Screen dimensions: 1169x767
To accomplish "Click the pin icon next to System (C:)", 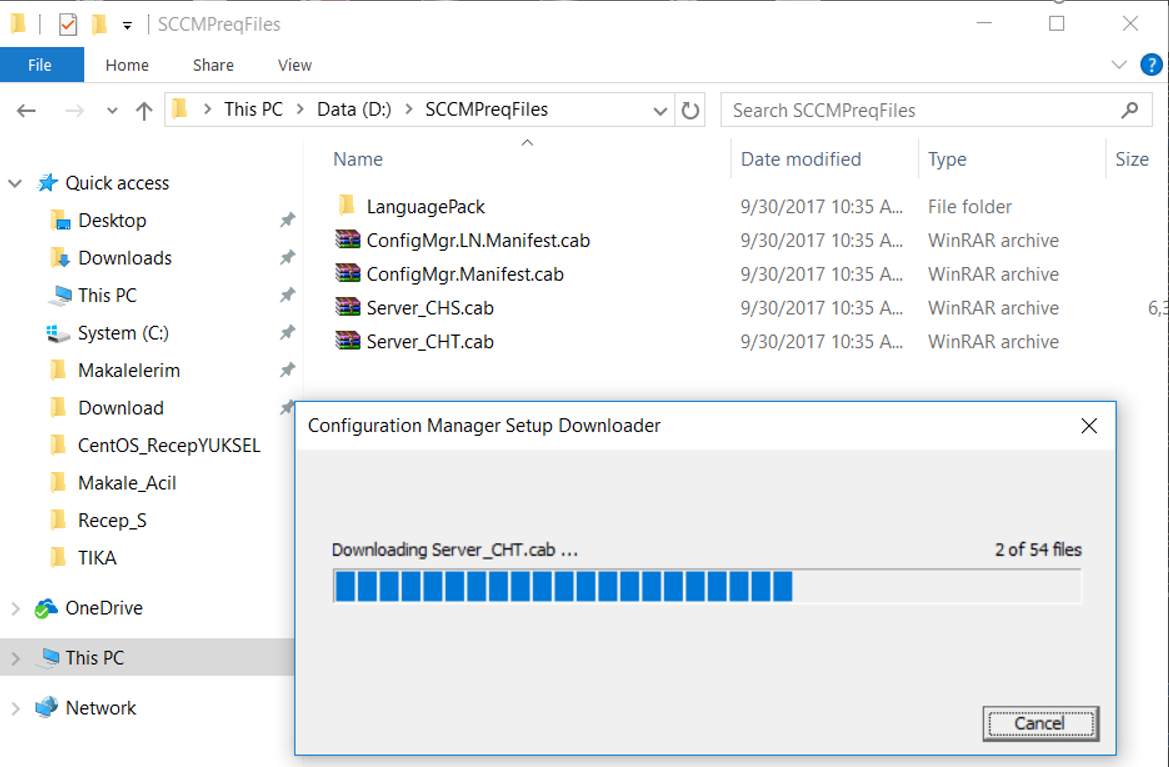I will 287,332.
